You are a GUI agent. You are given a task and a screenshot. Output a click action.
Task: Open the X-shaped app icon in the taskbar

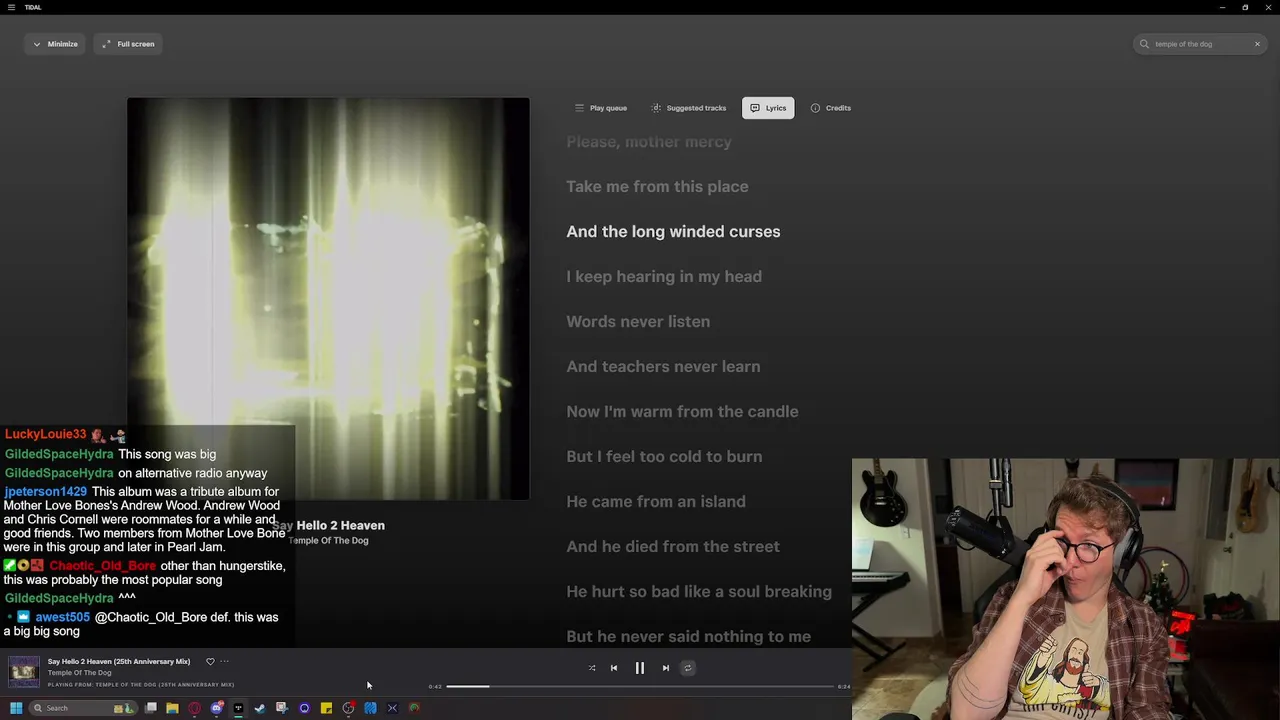coord(392,708)
